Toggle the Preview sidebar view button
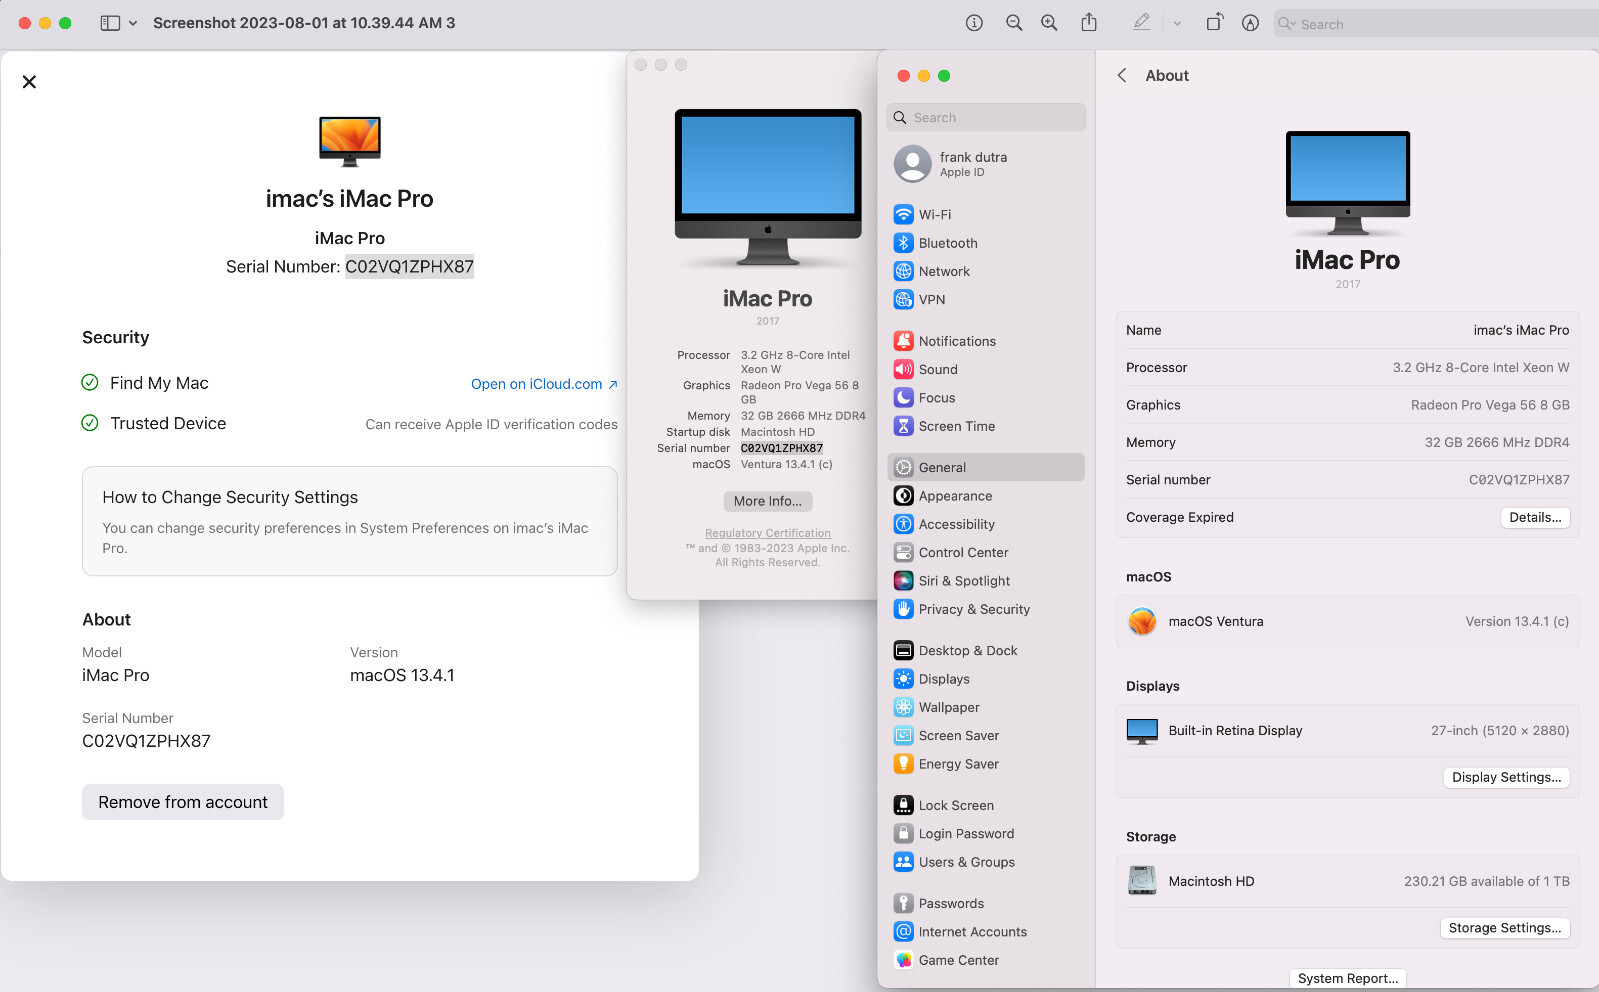1599x992 pixels. click(x=110, y=23)
